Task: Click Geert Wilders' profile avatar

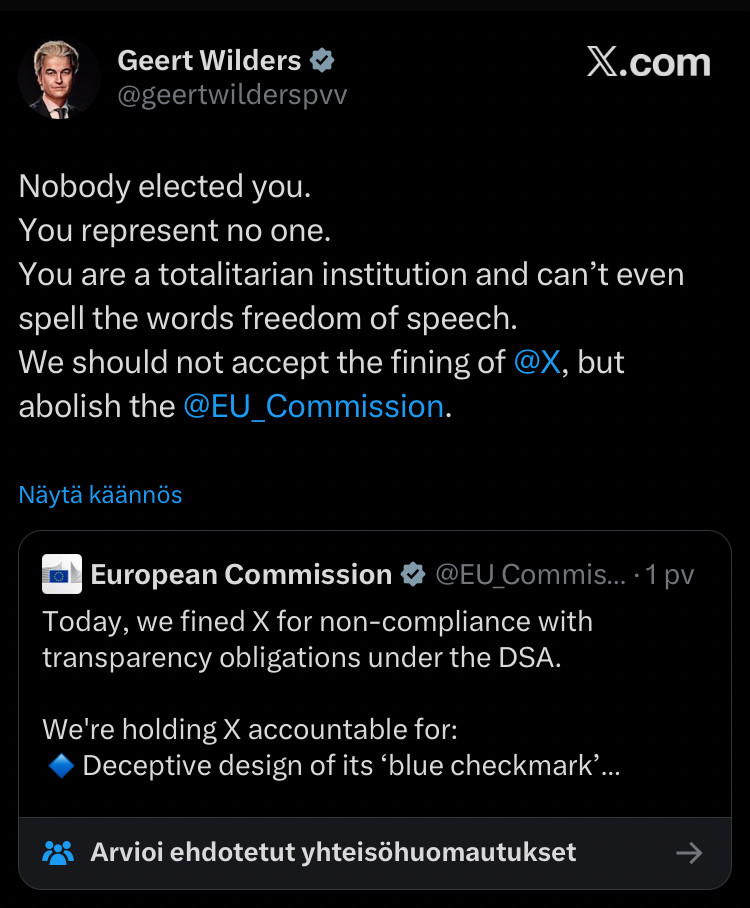Action: click(59, 79)
